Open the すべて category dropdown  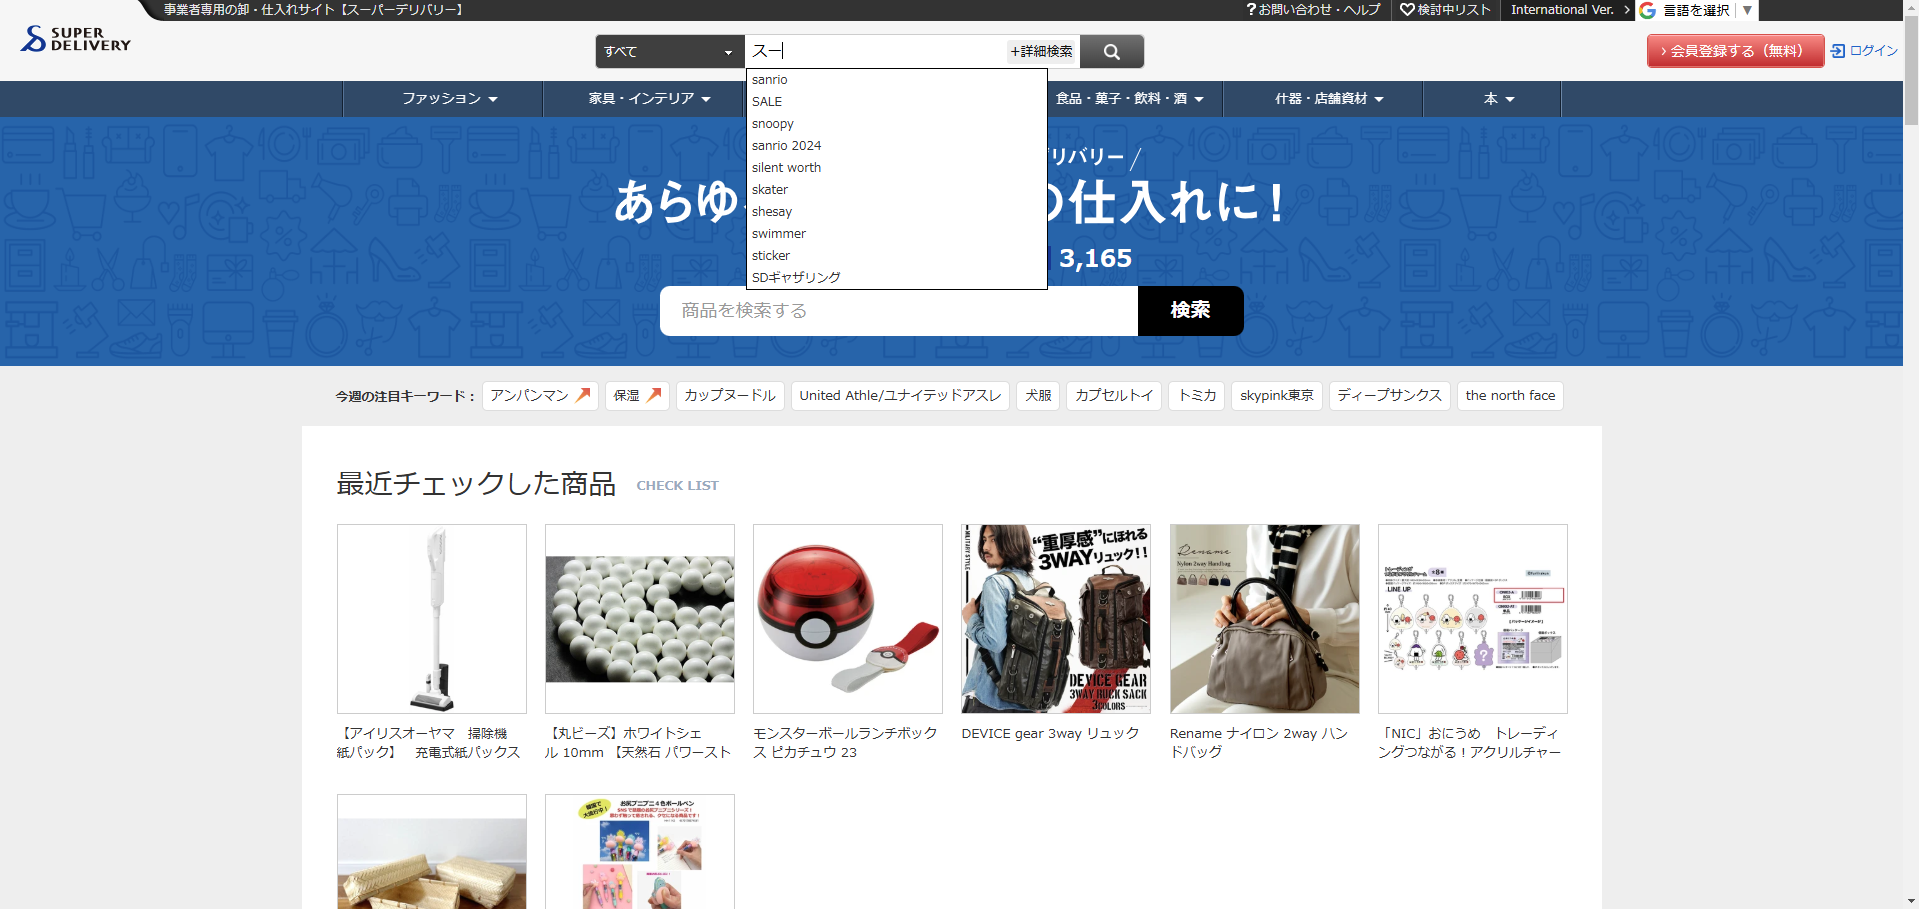pyautogui.click(x=669, y=52)
